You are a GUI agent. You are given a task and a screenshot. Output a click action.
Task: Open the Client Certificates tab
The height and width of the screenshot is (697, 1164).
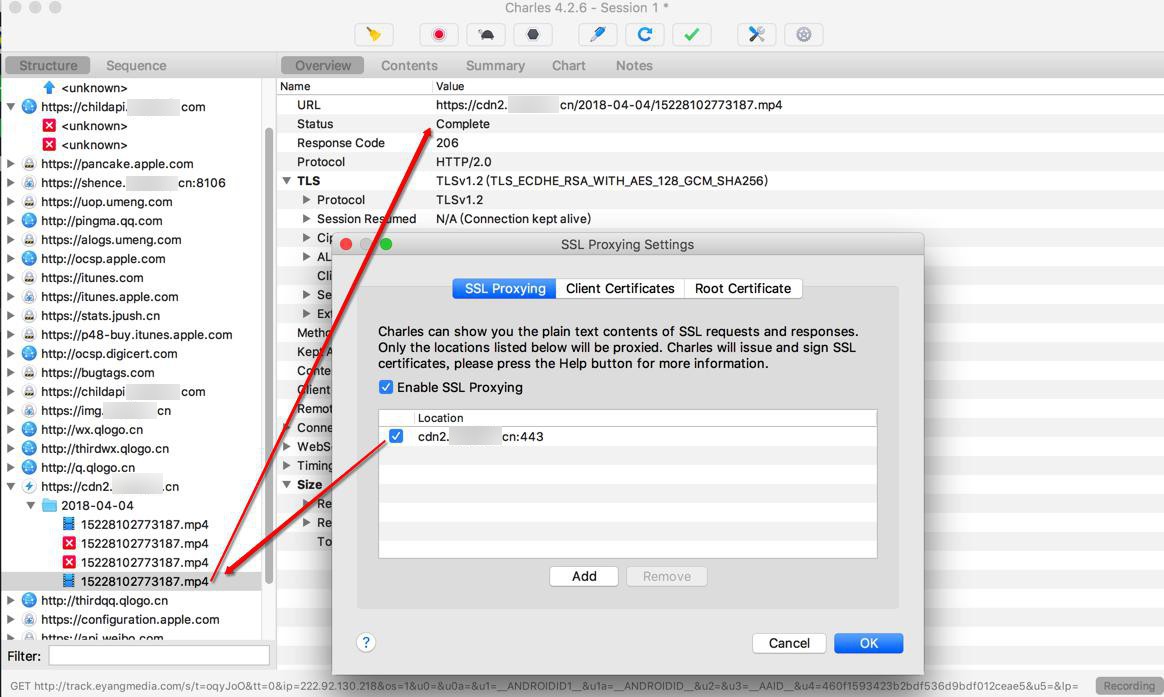(x=620, y=289)
